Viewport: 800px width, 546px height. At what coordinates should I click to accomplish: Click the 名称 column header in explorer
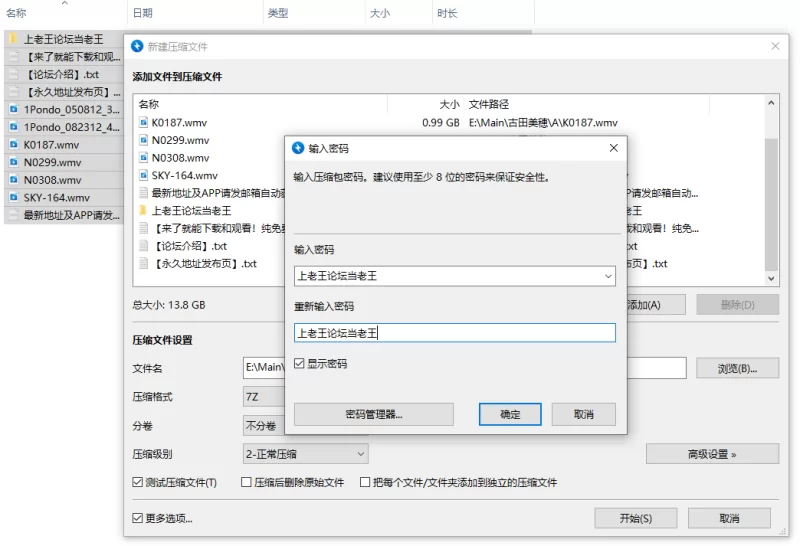16,13
